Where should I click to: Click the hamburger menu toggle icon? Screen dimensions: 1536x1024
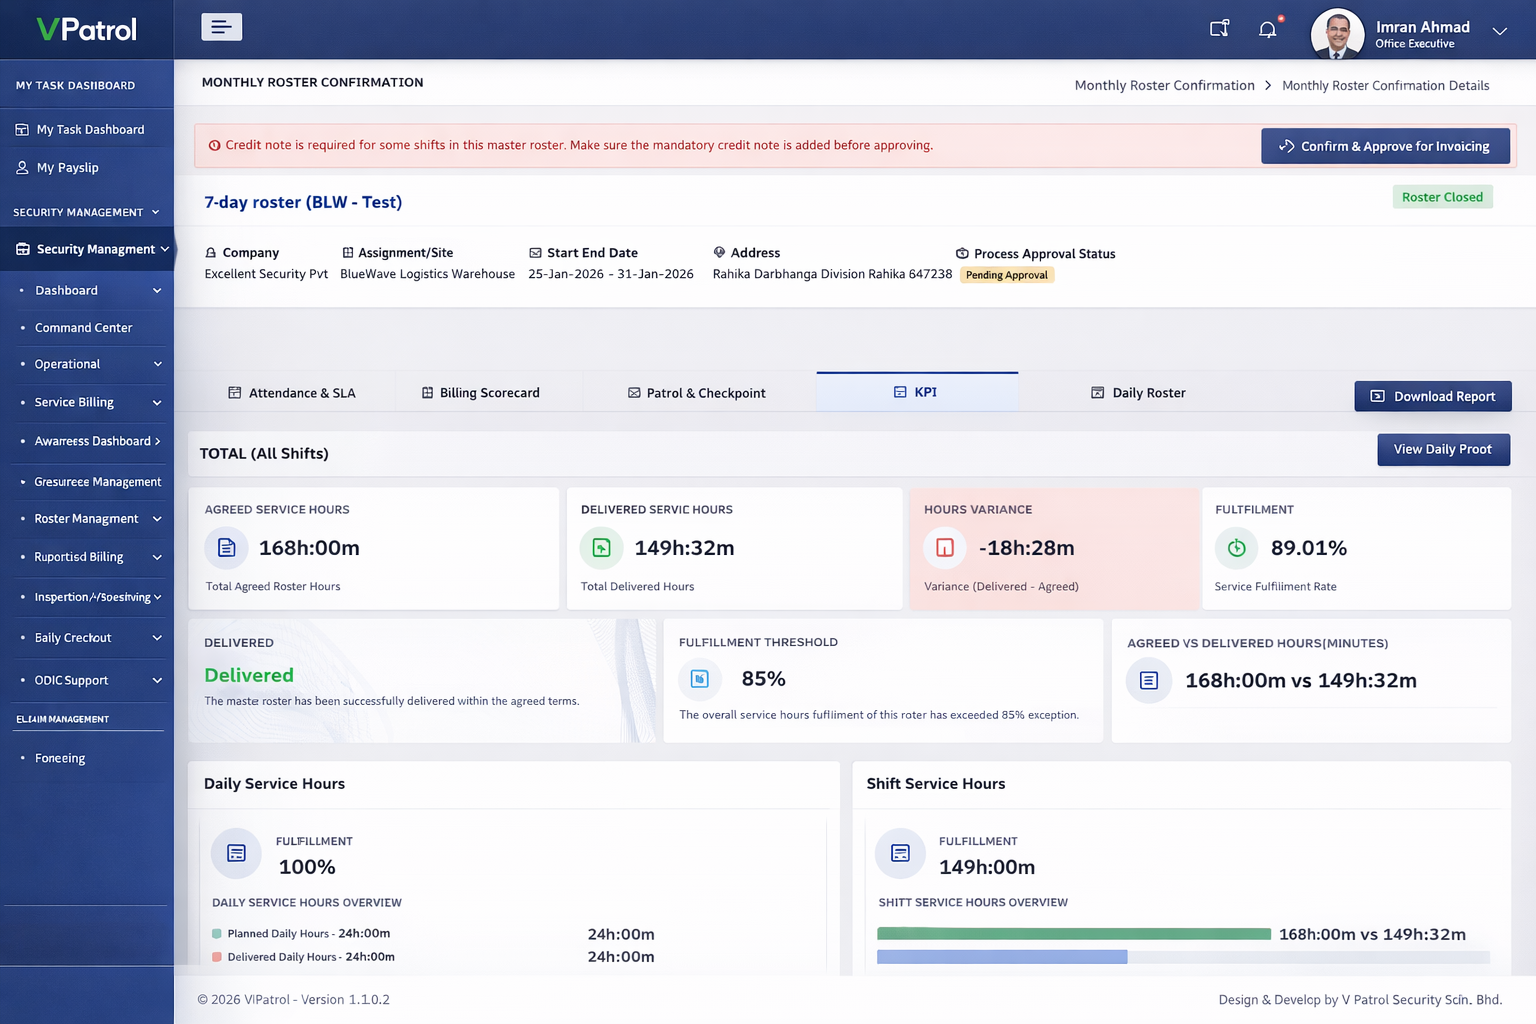(x=221, y=27)
